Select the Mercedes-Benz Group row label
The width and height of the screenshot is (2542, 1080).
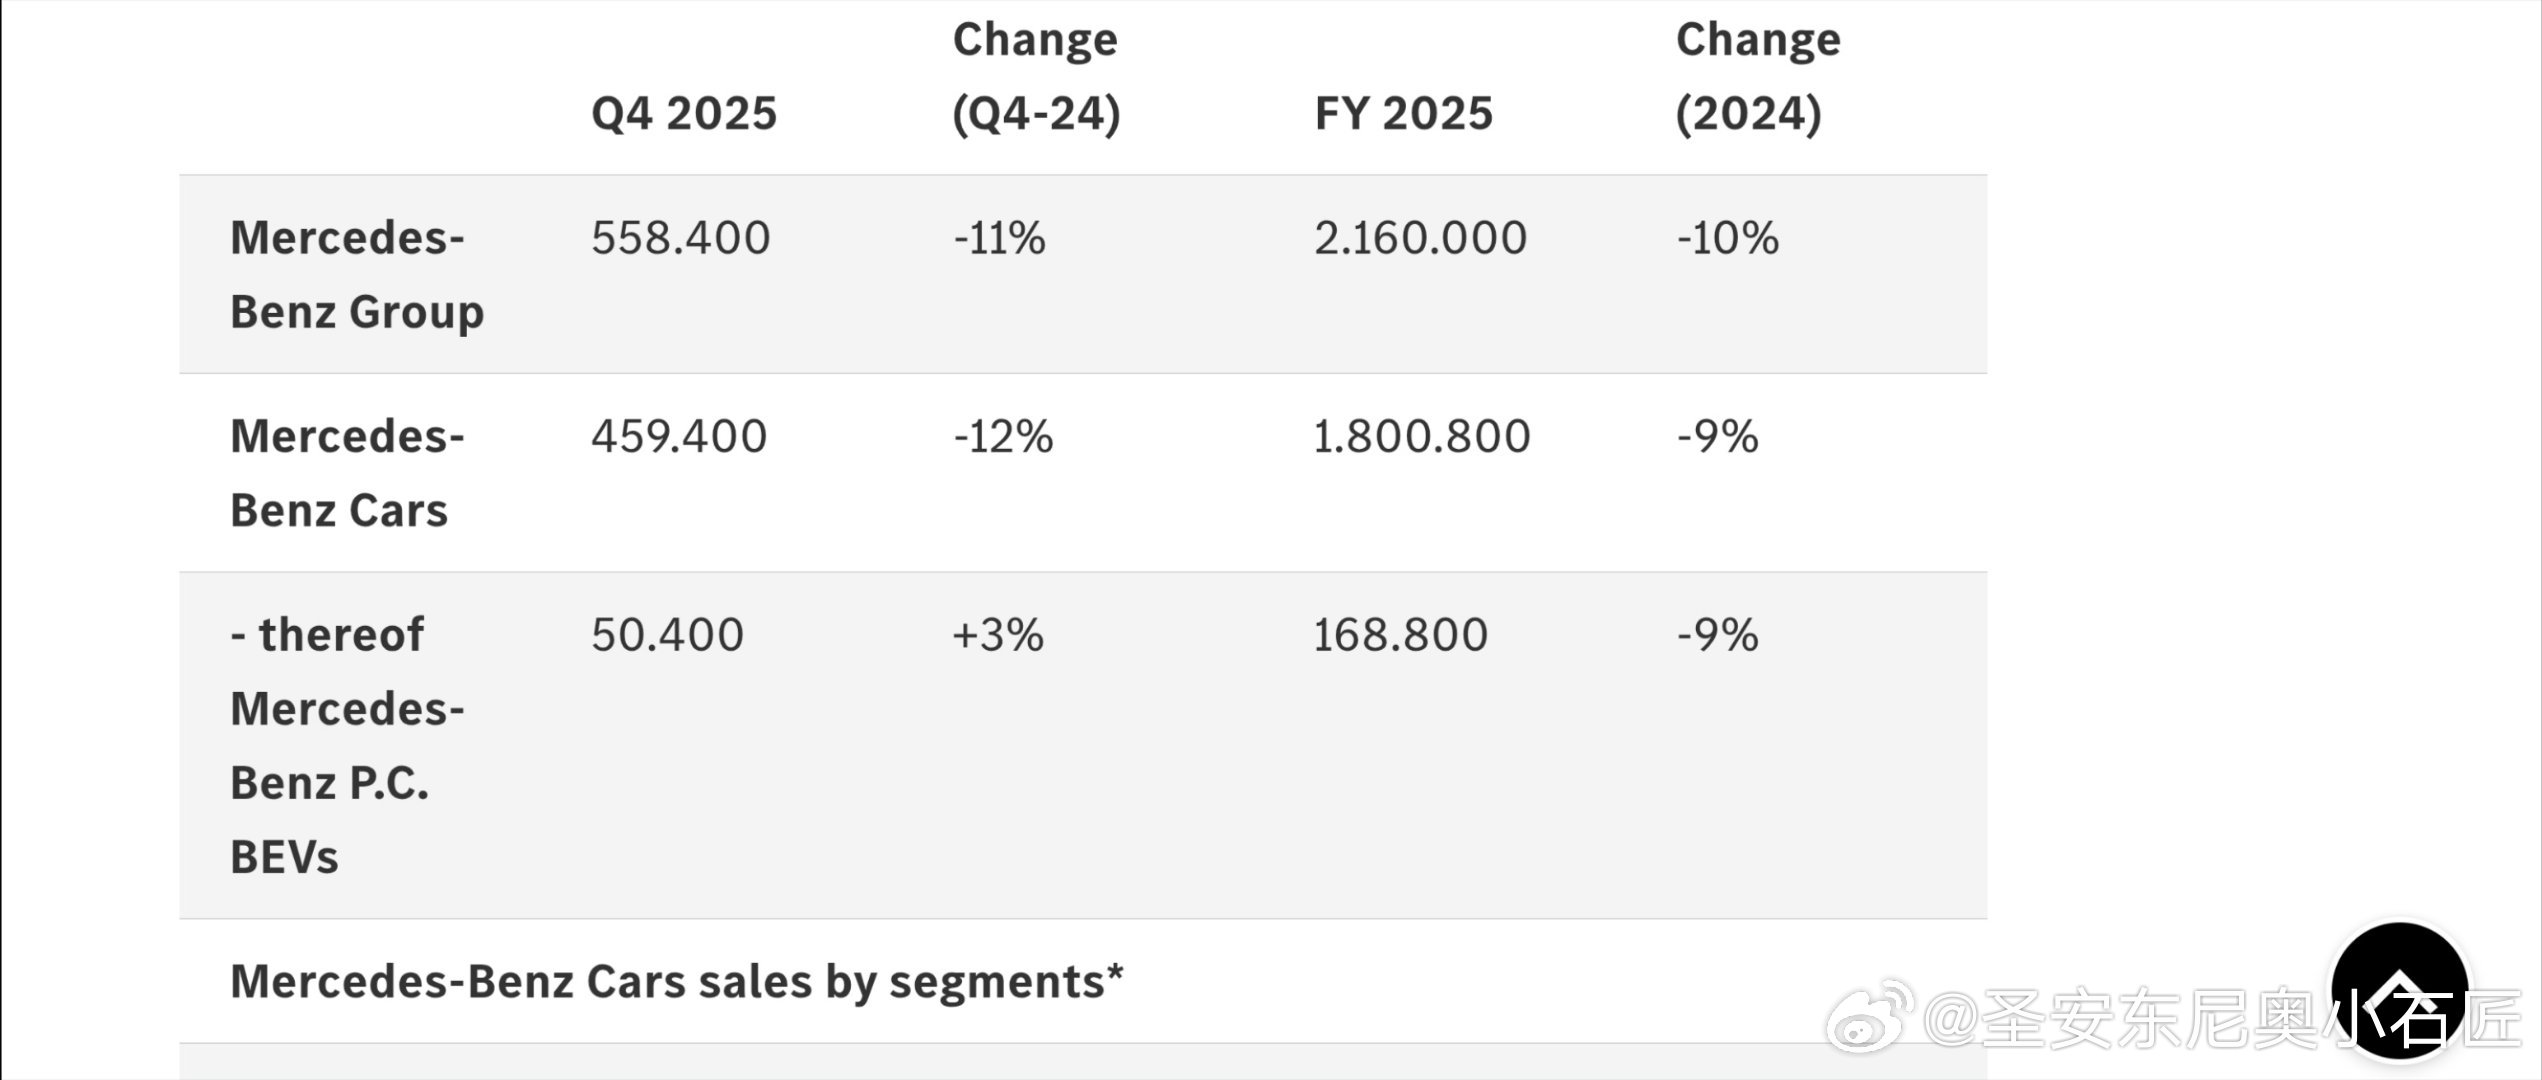click(x=357, y=274)
